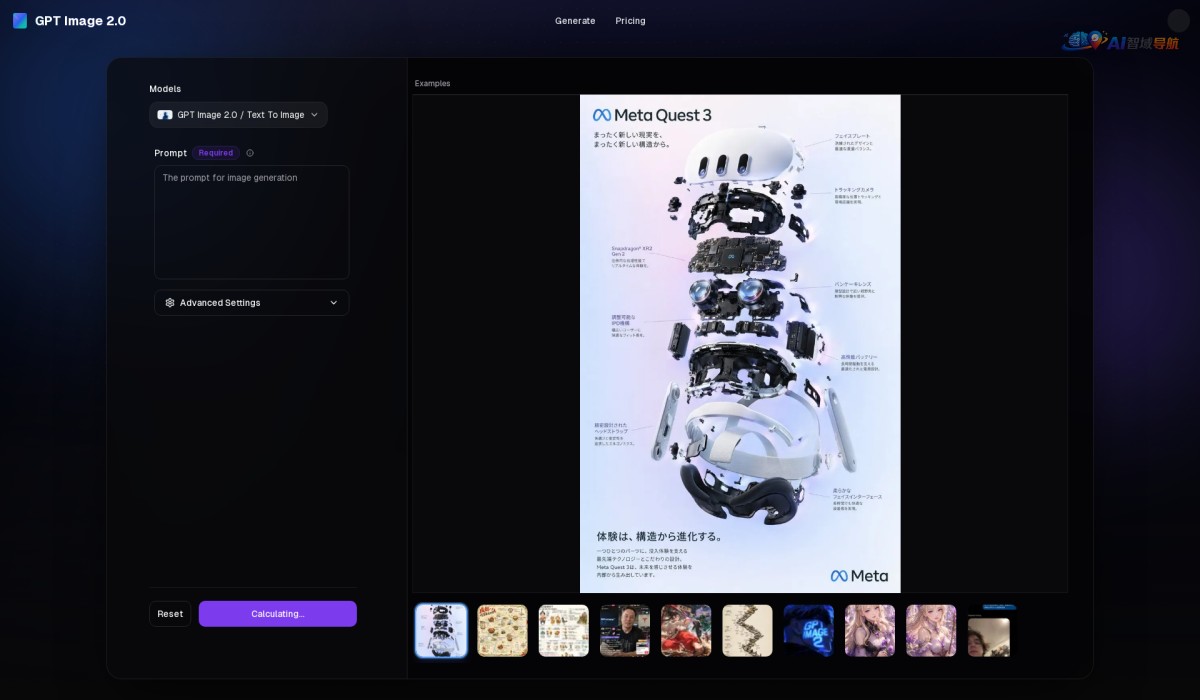Click the purple Calculating... button
This screenshot has width=1200, height=700.
tap(278, 614)
